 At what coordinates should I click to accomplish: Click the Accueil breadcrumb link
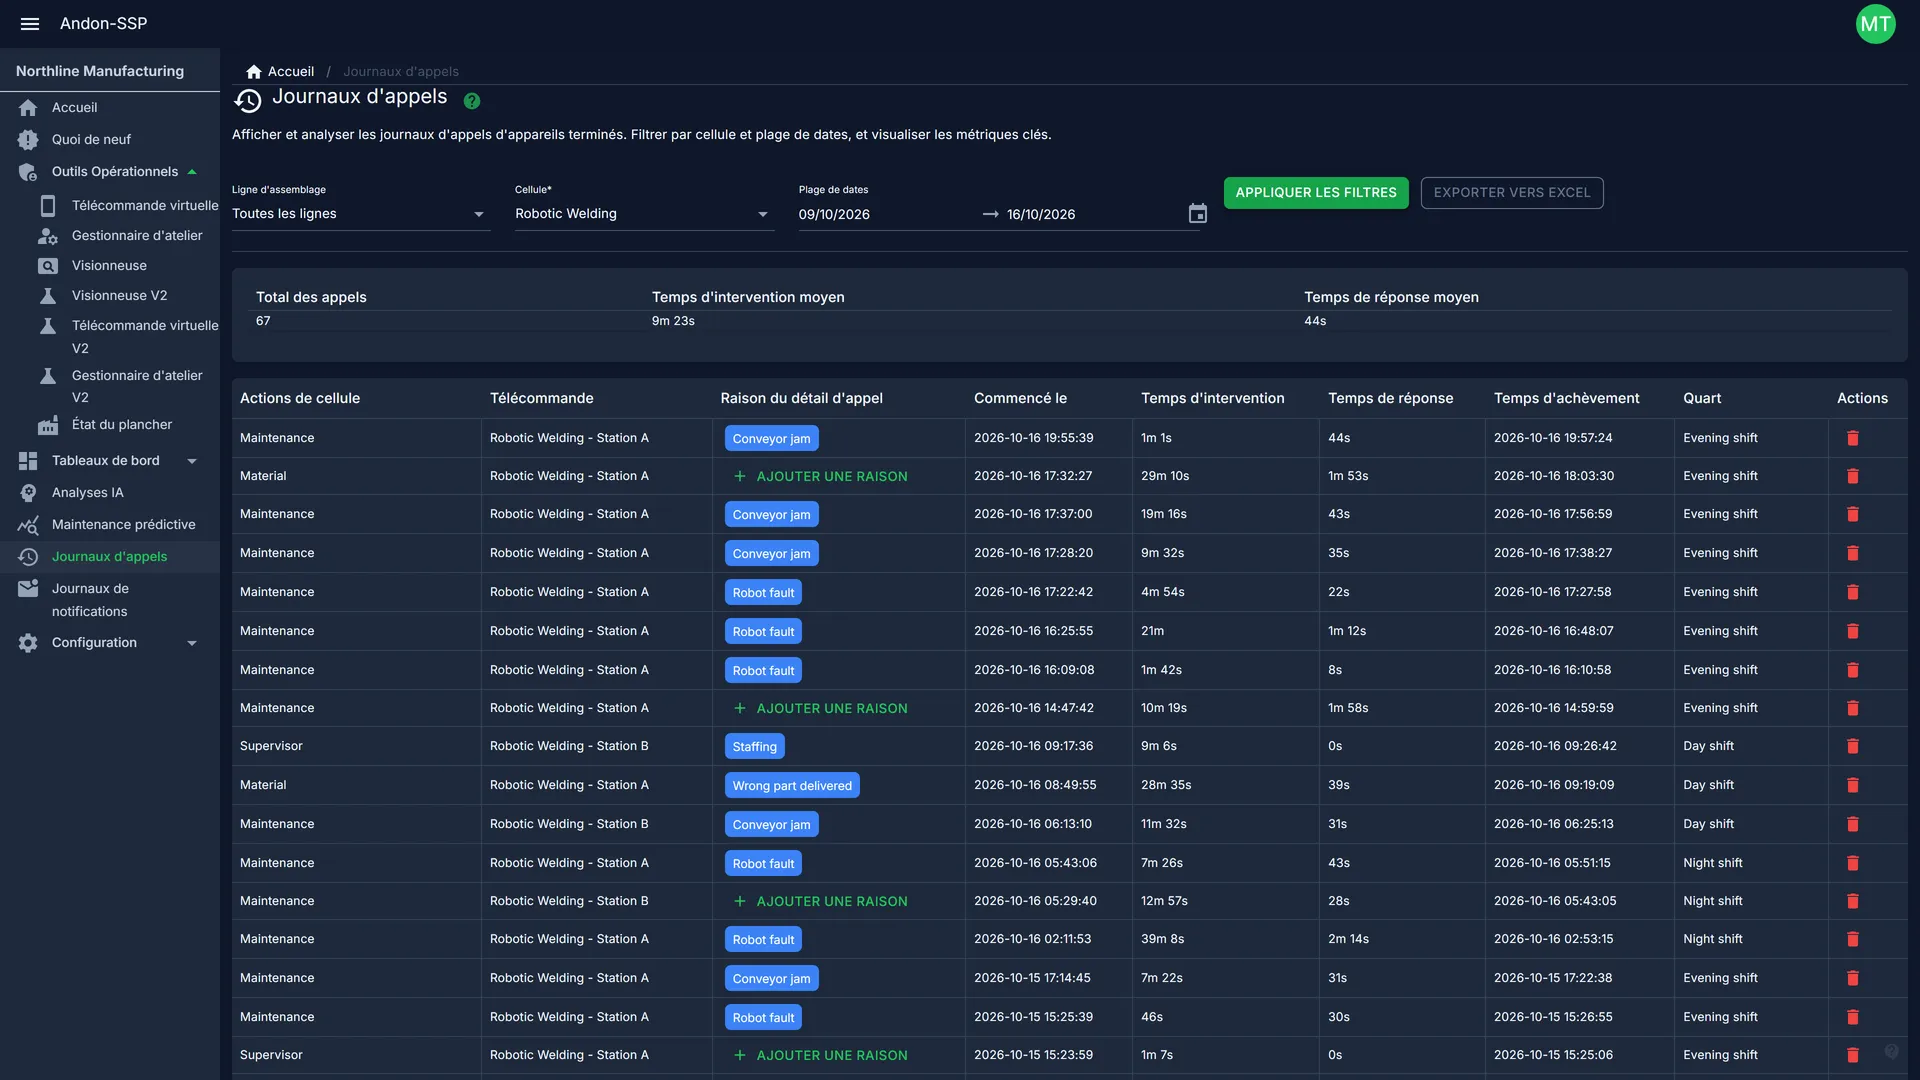point(291,72)
